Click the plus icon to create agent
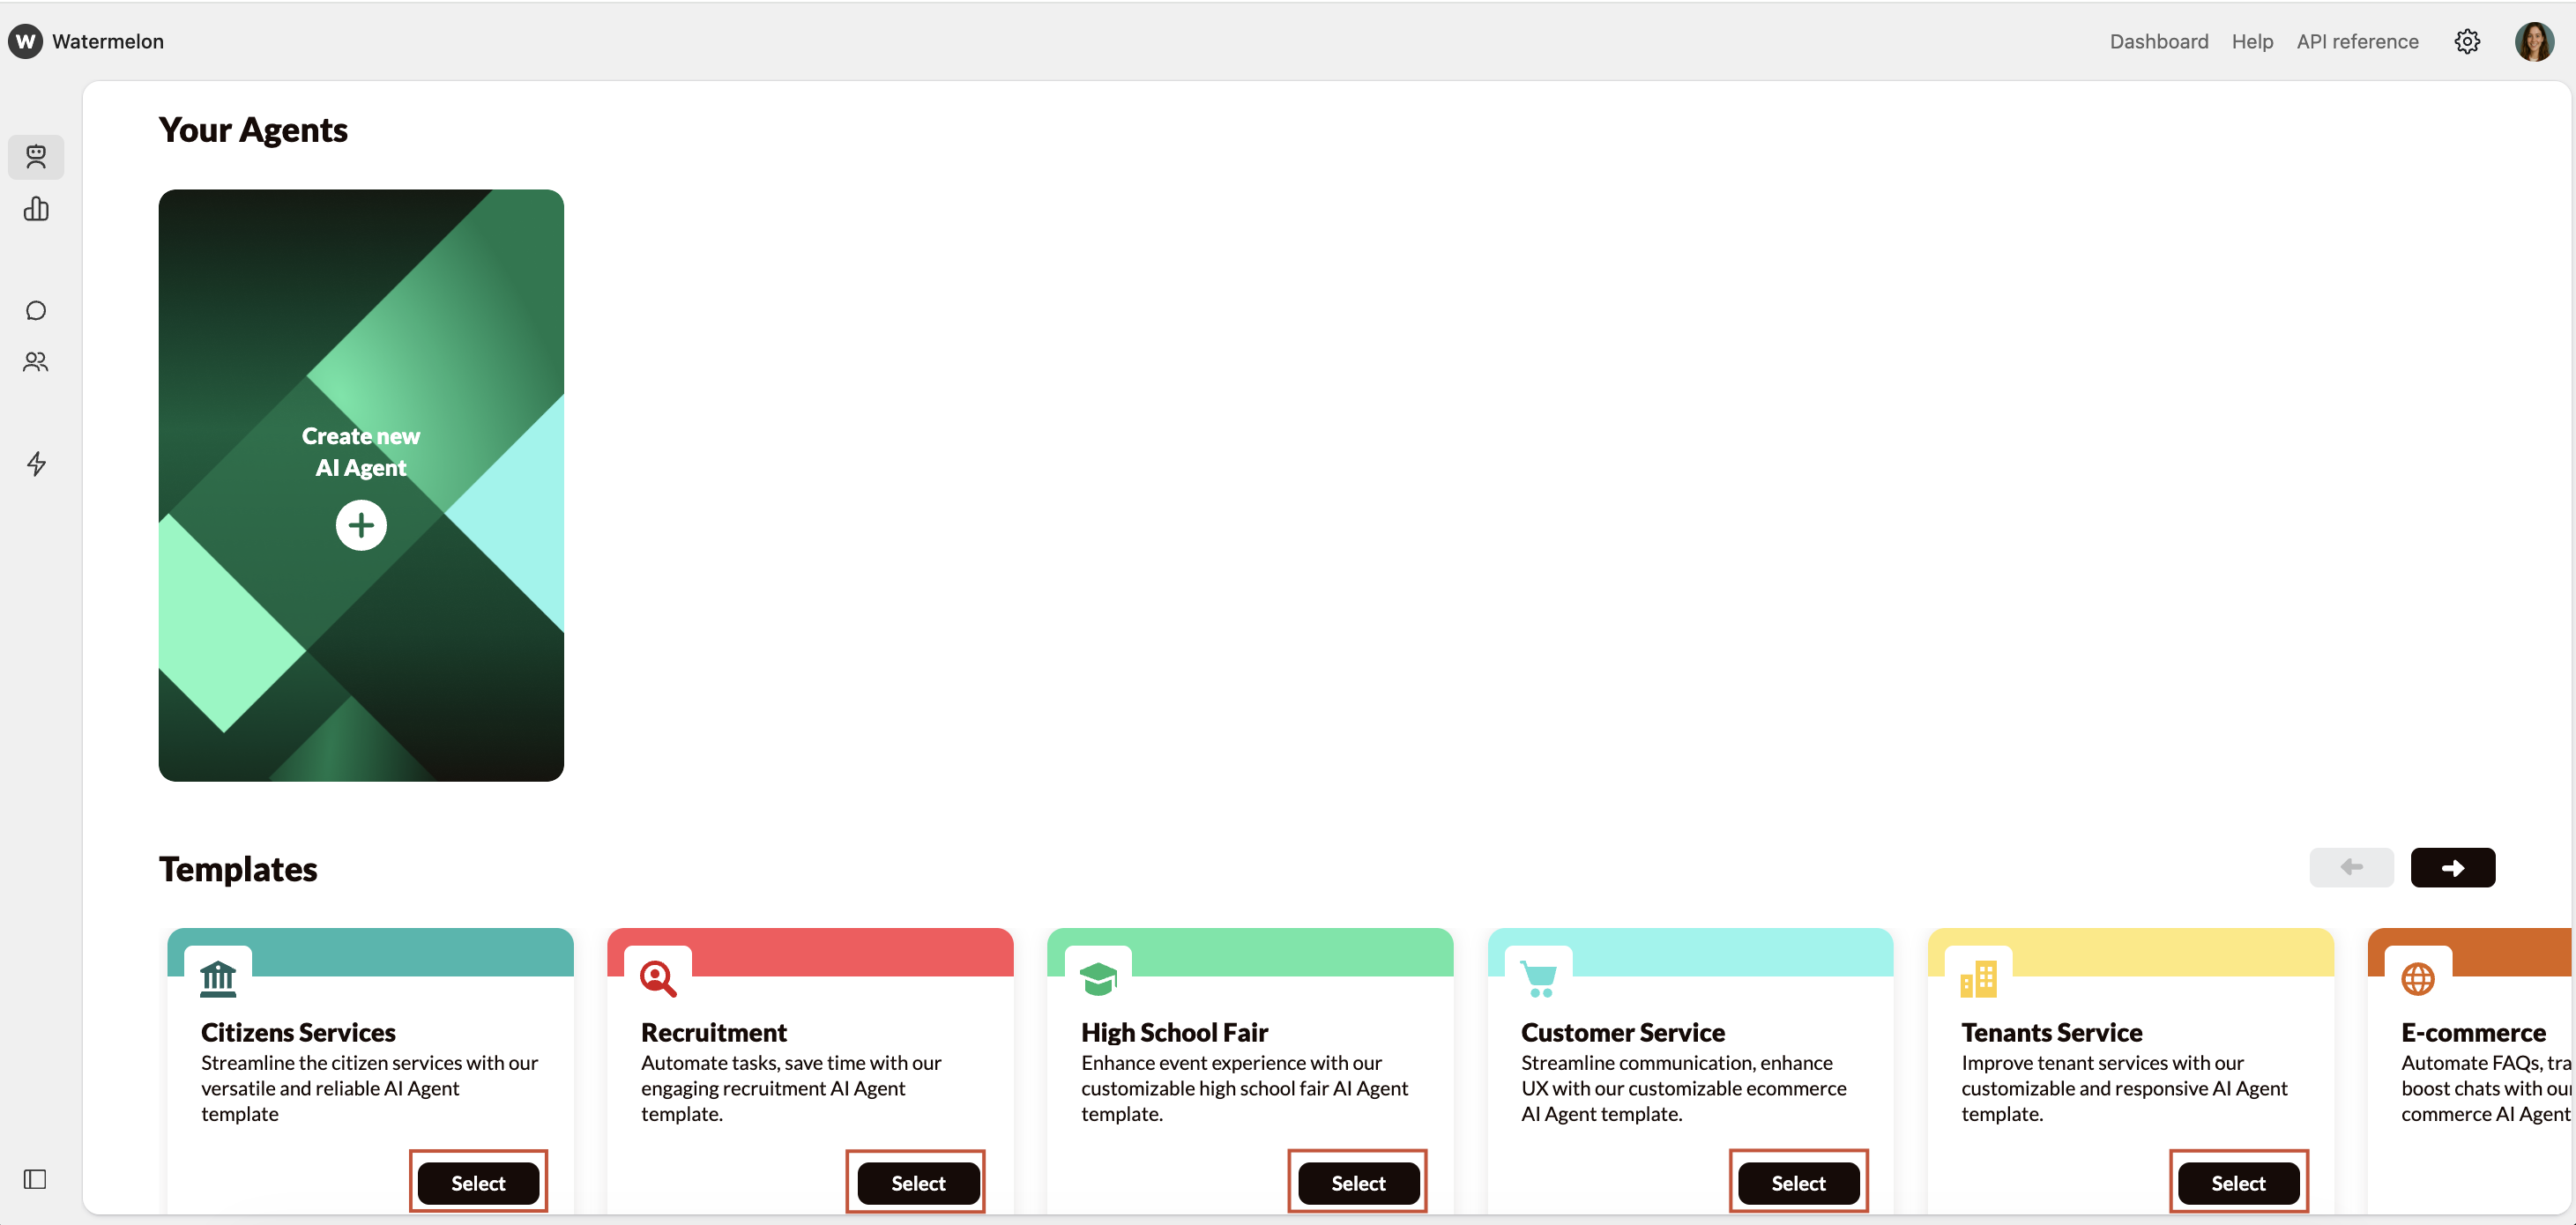 [x=361, y=525]
